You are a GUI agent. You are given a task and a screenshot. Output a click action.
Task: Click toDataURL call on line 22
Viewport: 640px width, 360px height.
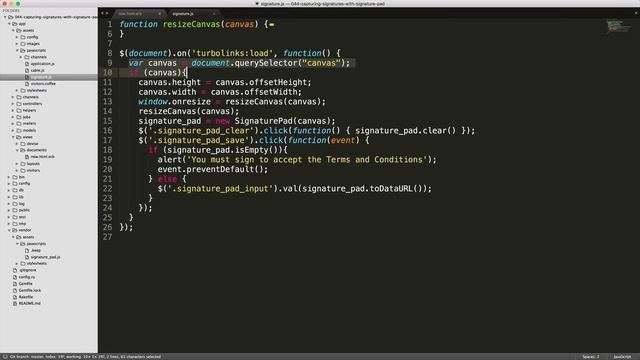(393, 189)
